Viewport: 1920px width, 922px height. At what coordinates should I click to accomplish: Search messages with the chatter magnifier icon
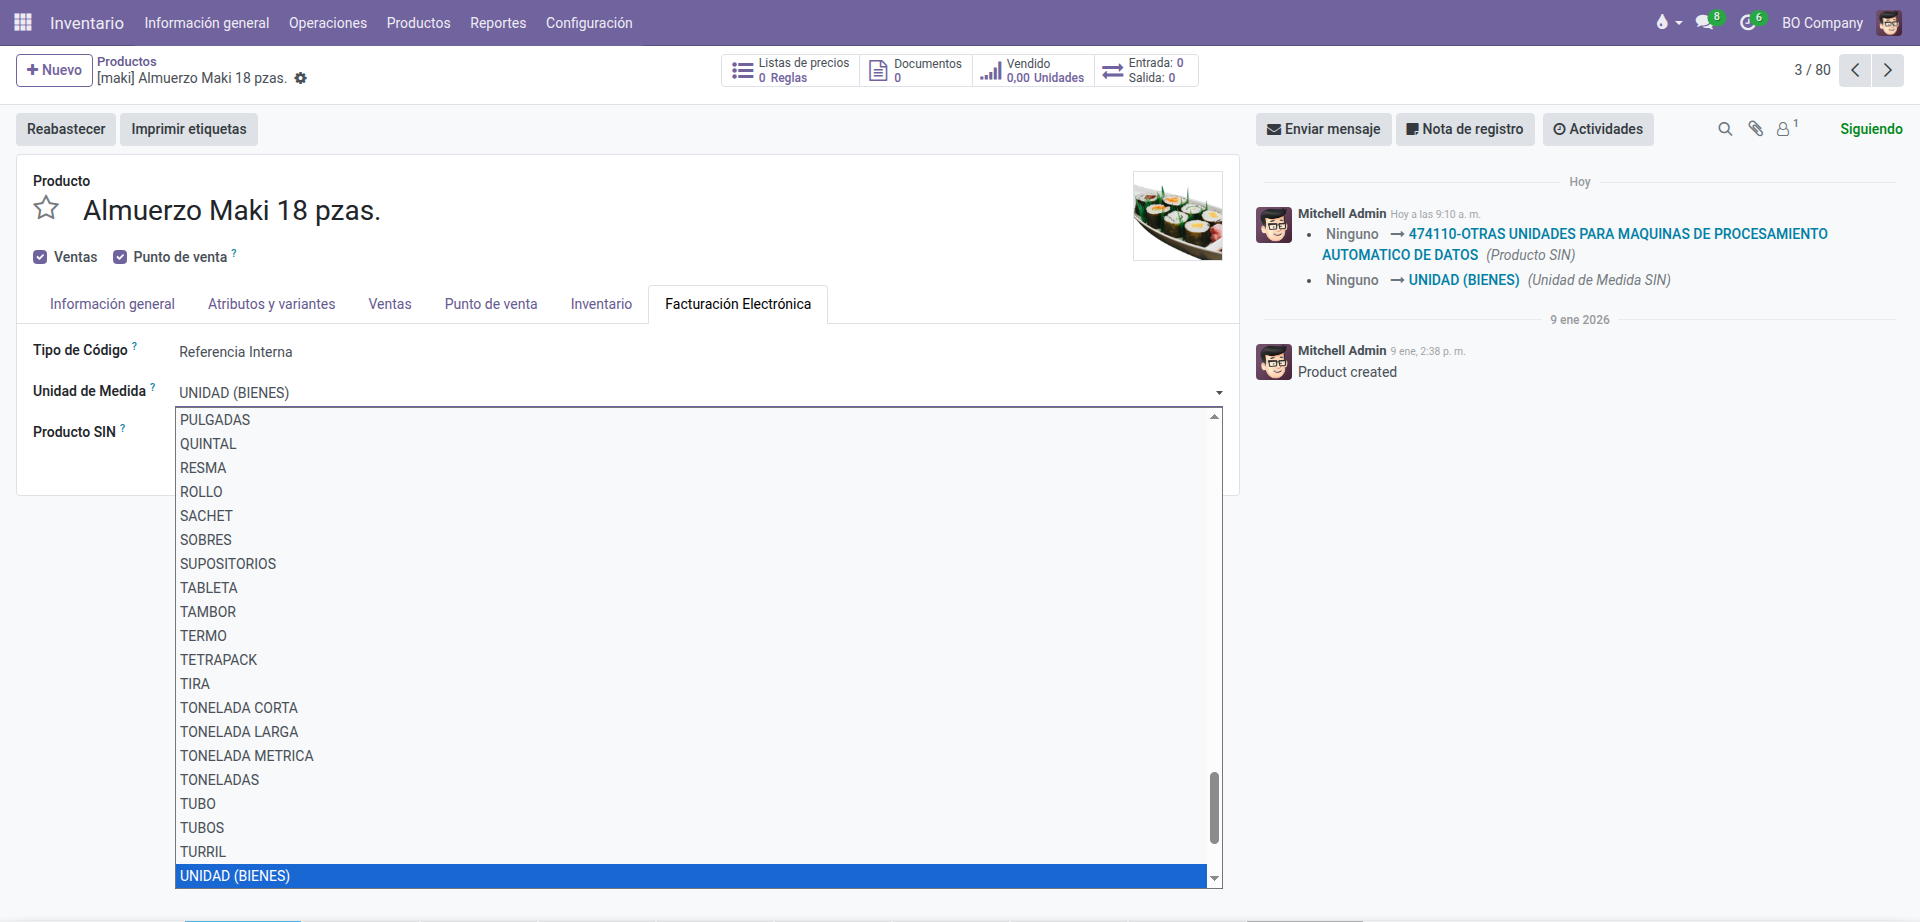[1725, 129]
